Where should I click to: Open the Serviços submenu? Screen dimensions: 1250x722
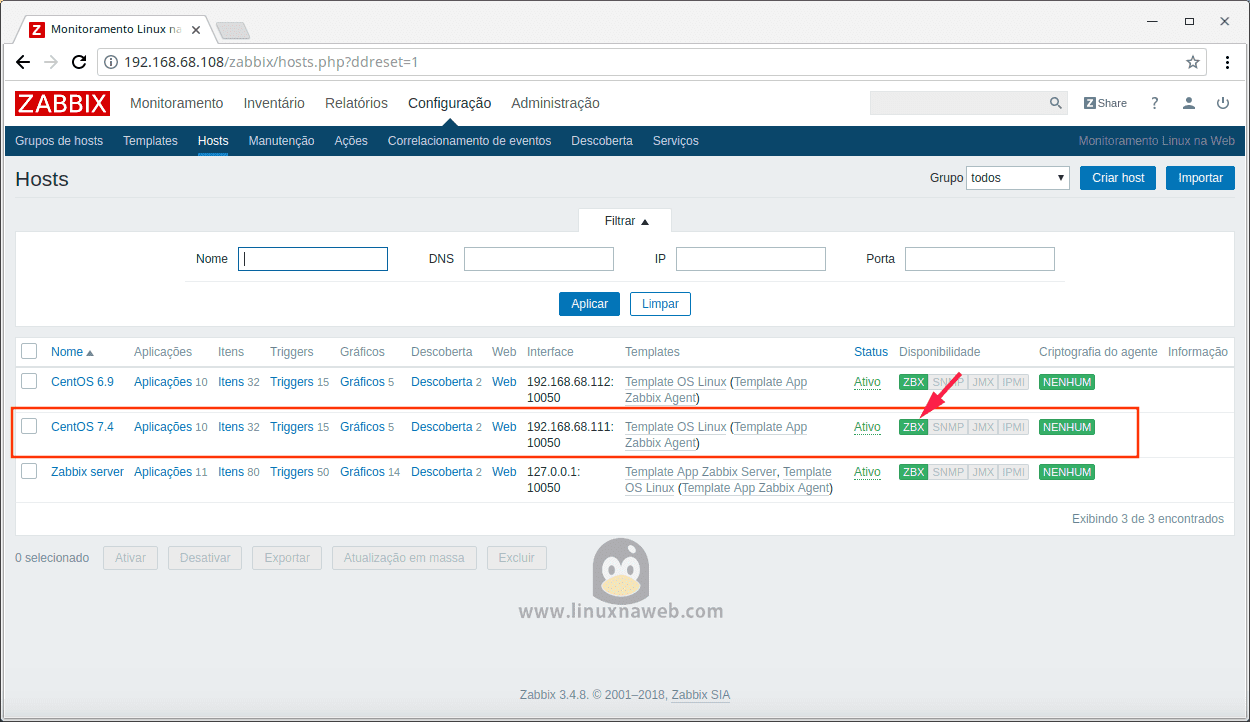pyautogui.click(x=676, y=141)
